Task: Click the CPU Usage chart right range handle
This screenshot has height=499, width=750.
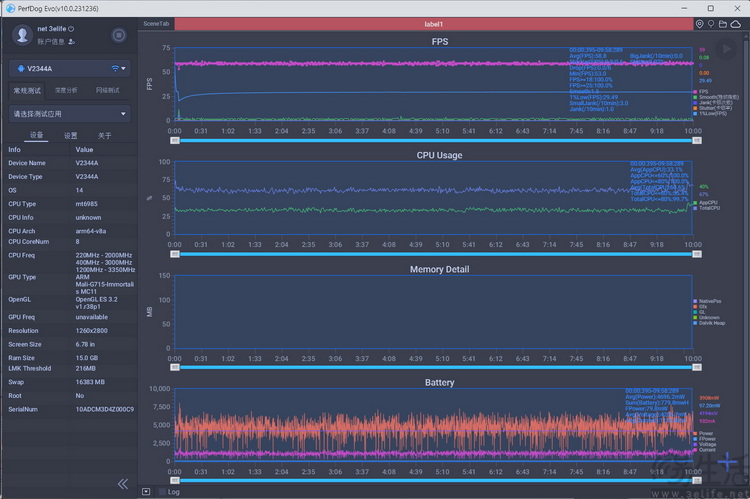Action: coord(697,254)
